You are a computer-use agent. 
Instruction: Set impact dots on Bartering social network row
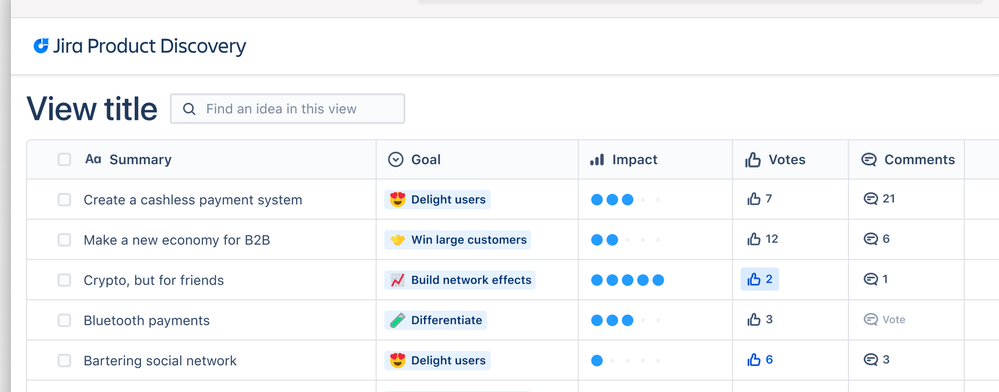pyautogui.click(x=628, y=360)
